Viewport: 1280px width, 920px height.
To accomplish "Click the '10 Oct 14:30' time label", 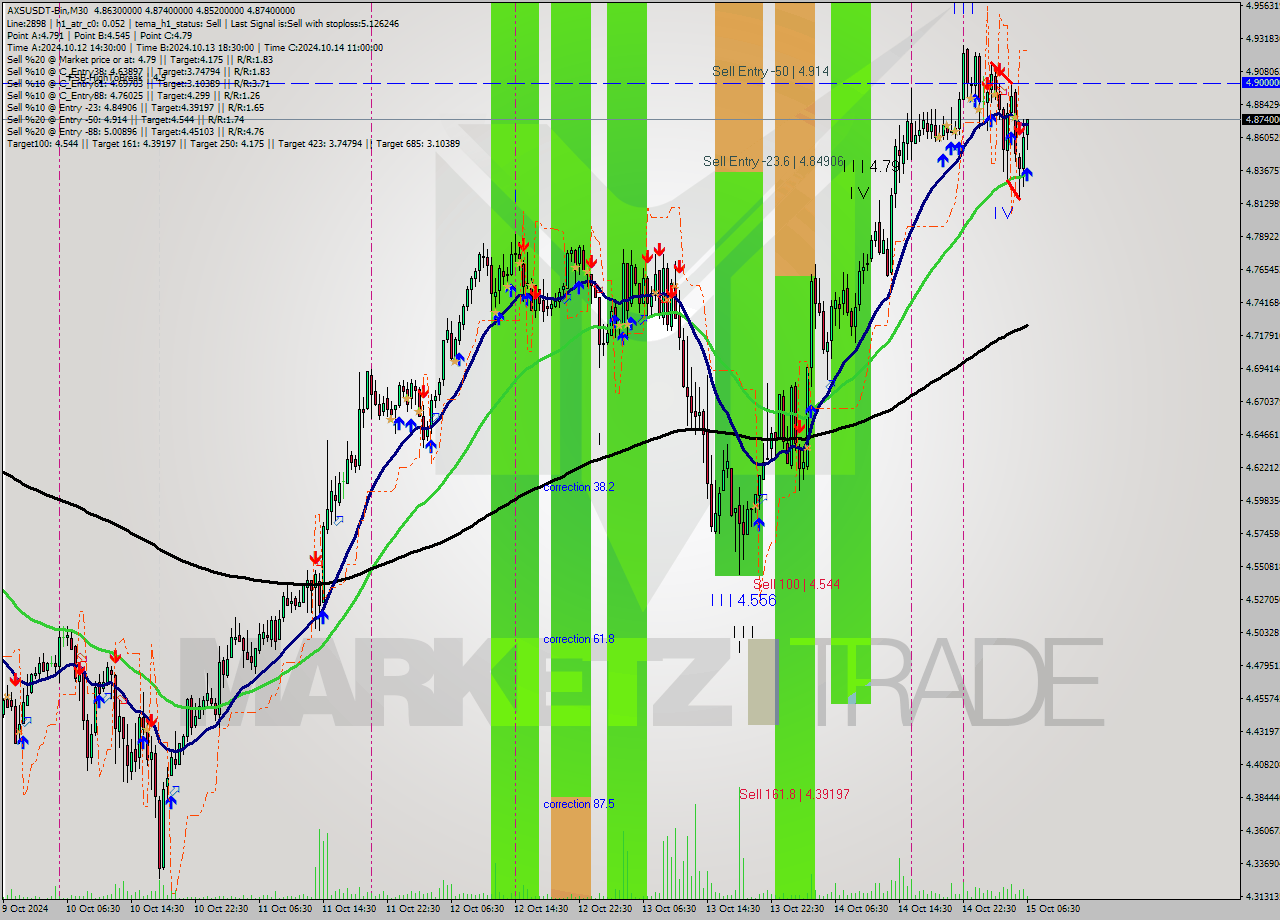I will (156, 909).
